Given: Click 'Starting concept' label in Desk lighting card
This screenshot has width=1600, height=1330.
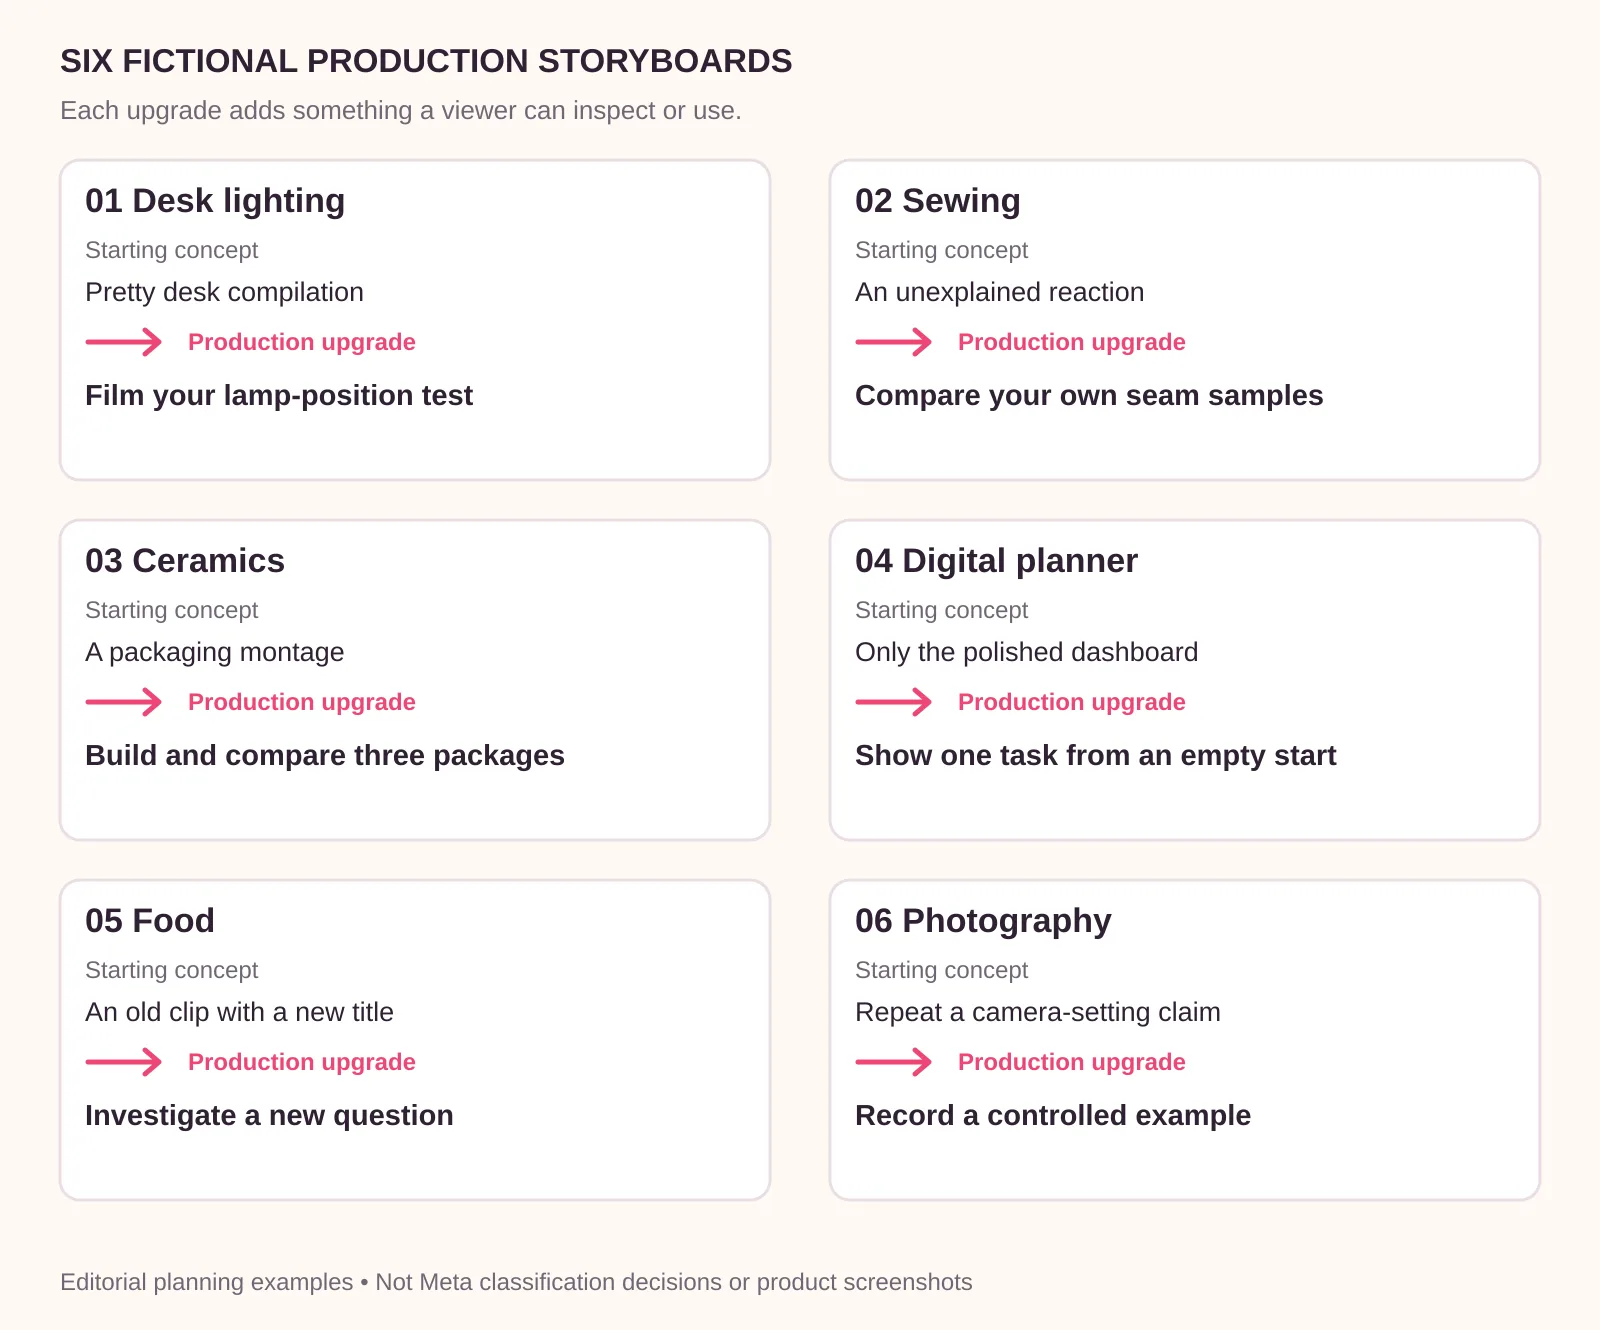Looking at the screenshot, I should pyautogui.click(x=172, y=250).
